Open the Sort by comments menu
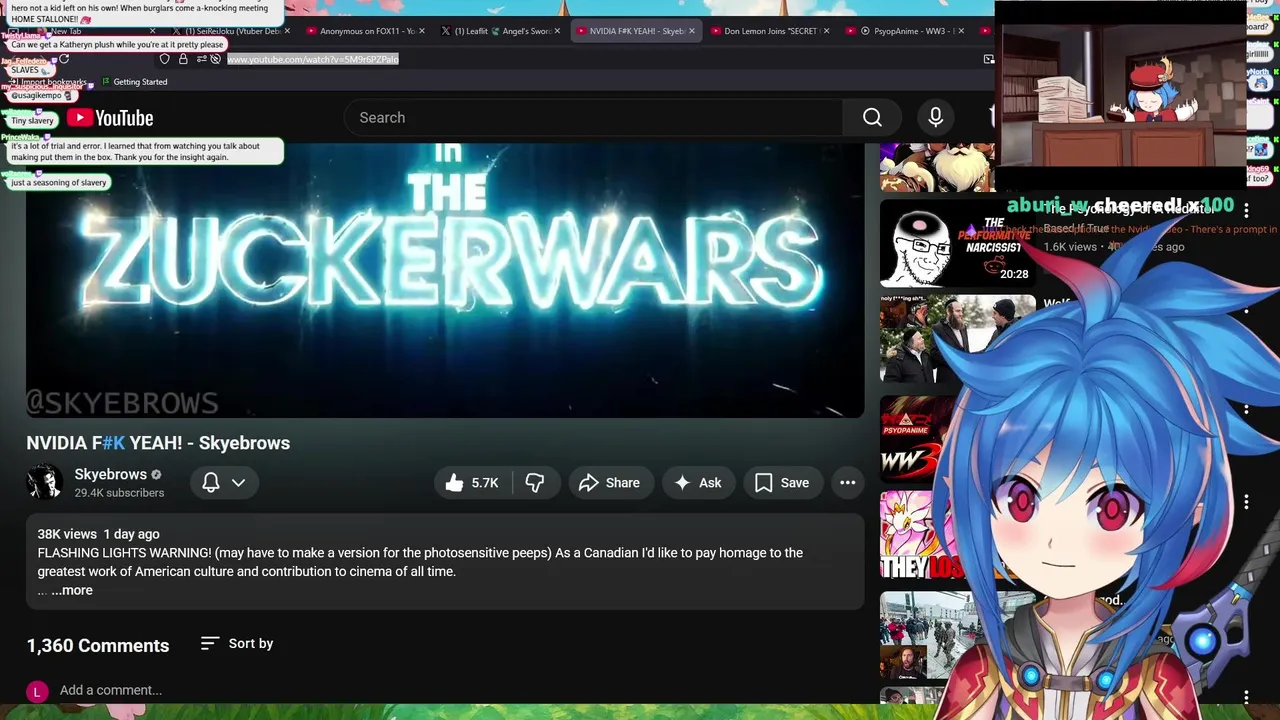1280x720 pixels. tap(237, 644)
